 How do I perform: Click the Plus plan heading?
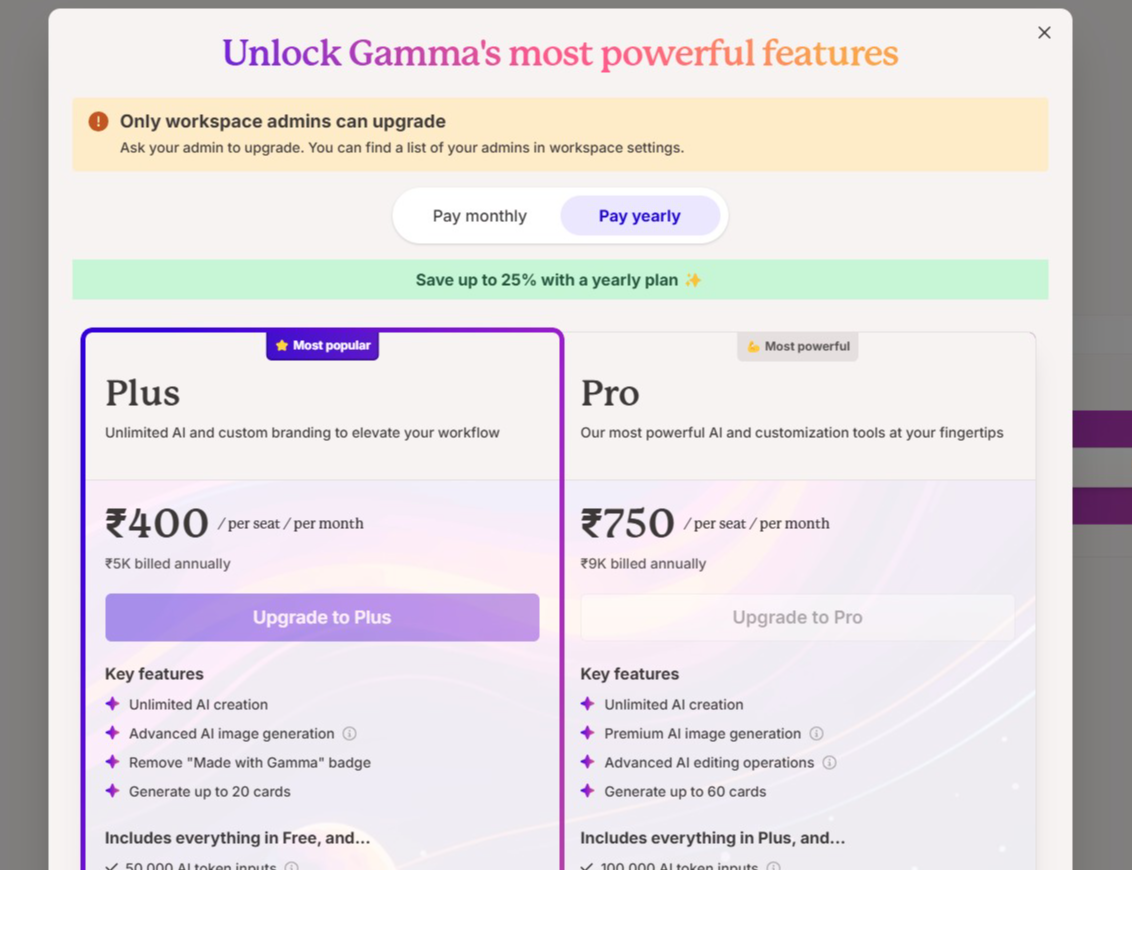143,393
